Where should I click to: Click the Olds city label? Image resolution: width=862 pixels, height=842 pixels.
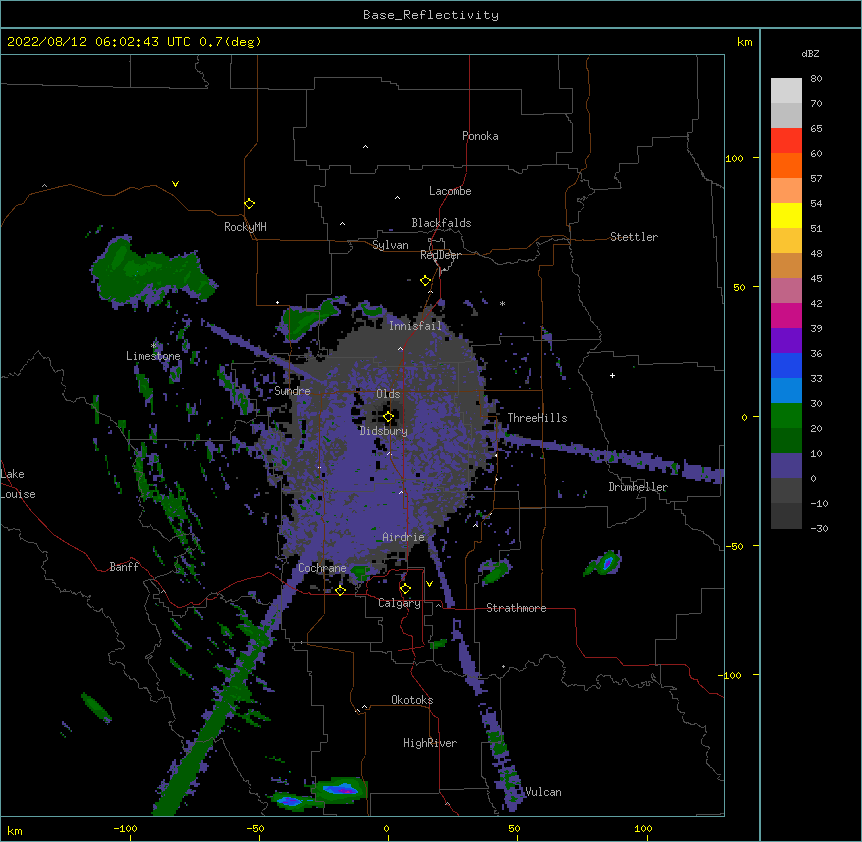click(388, 394)
